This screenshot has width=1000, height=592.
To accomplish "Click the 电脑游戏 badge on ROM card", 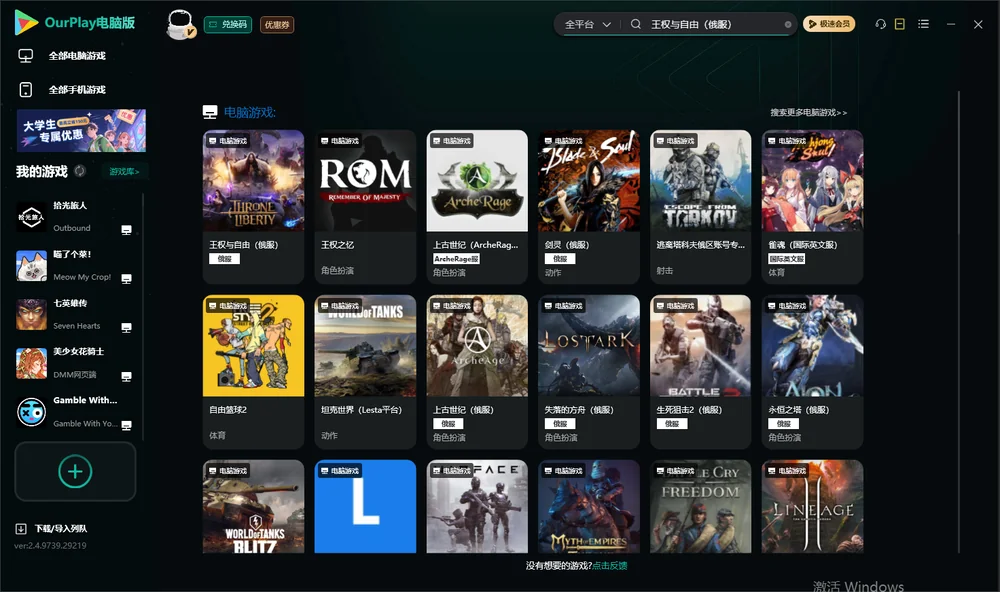I will (x=339, y=140).
